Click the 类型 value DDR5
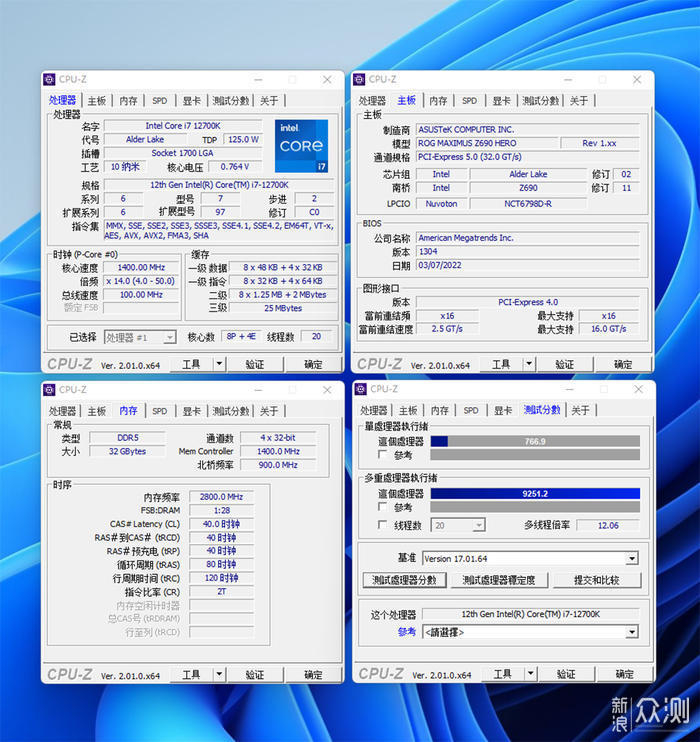Viewport: 700px width, 742px height. click(x=128, y=438)
